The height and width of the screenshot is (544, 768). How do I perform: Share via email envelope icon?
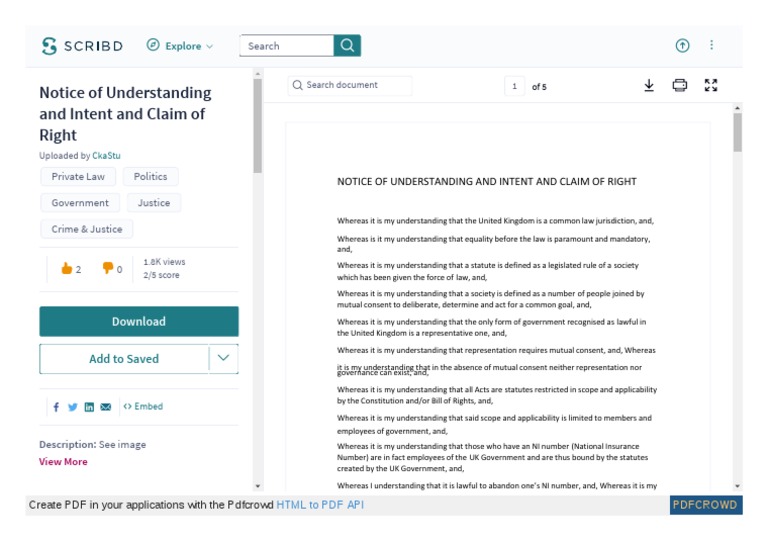click(x=106, y=407)
